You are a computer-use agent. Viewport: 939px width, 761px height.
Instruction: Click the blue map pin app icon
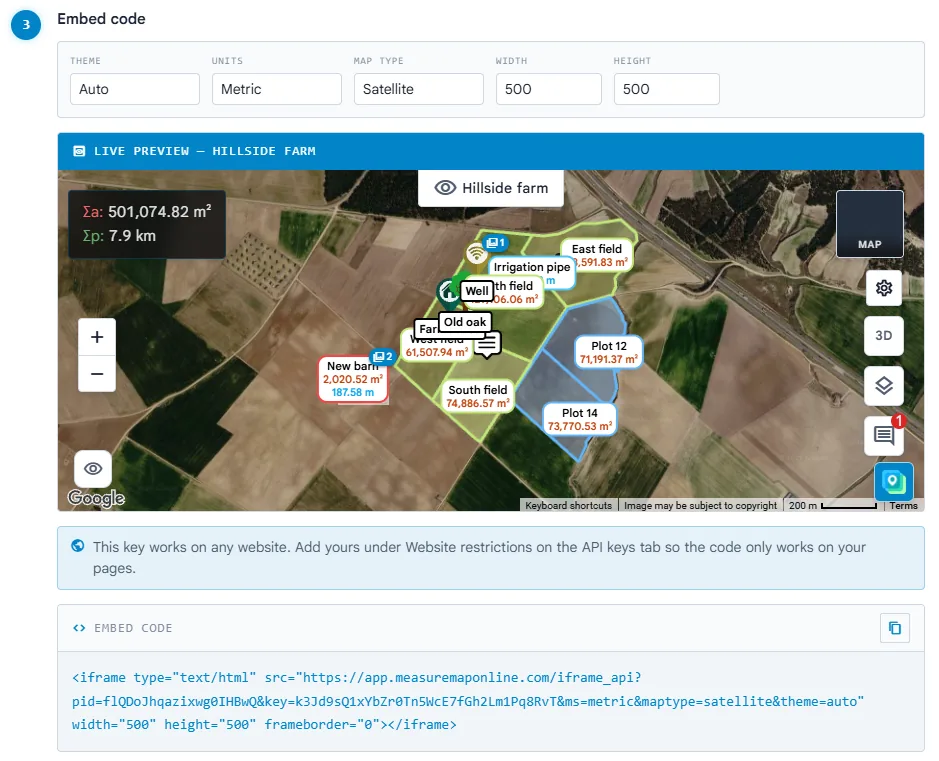(x=893, y=481)
